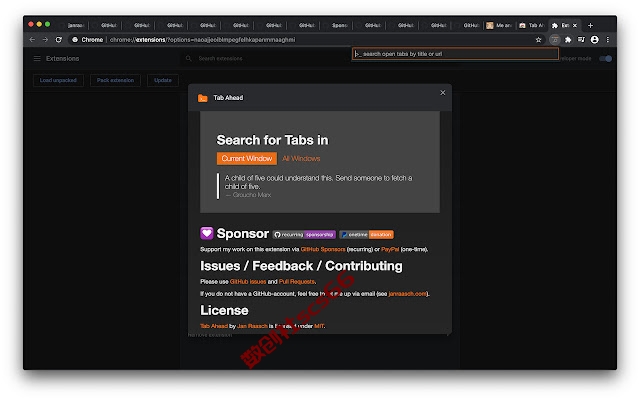Open the janraasch.com link
Image resolution: width=640 pixels, height=400 pixels.
pos(407,293)
